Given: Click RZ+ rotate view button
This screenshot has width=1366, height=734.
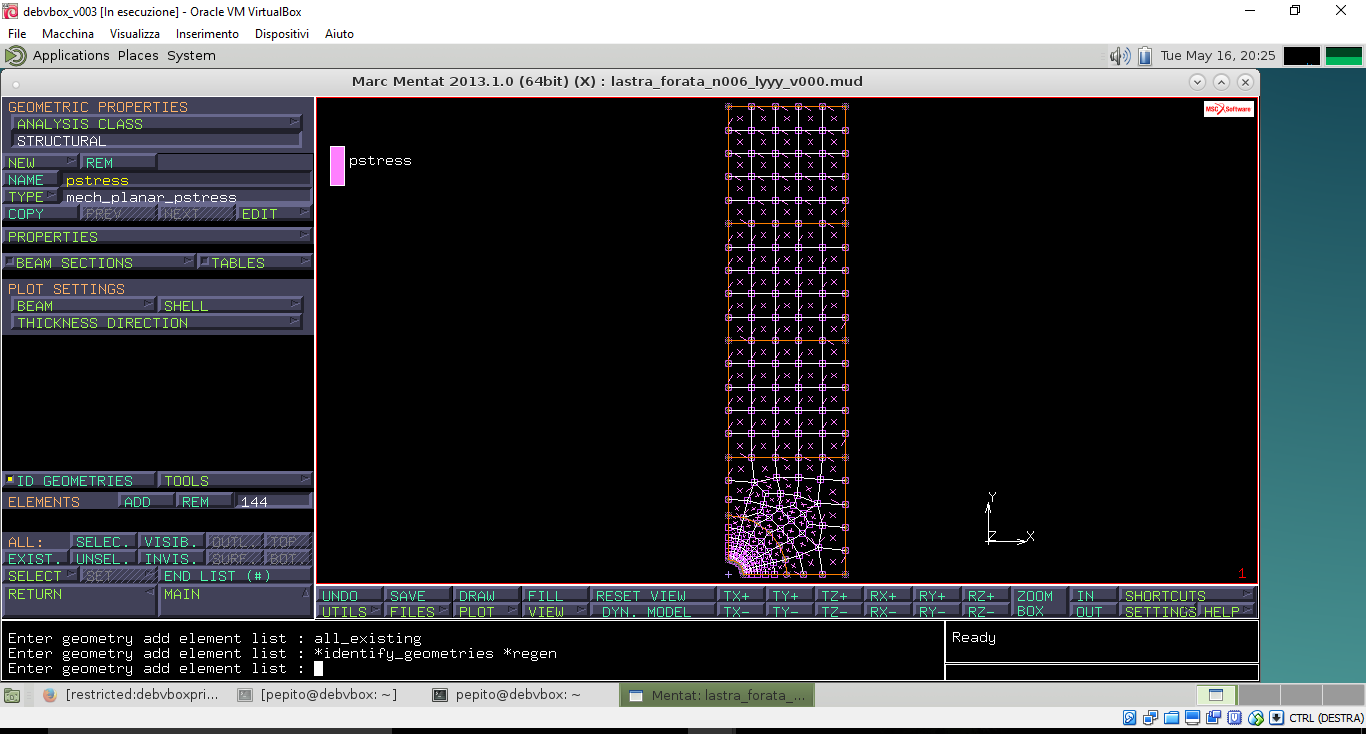Looking at the screenshot, I should point(985,595).
